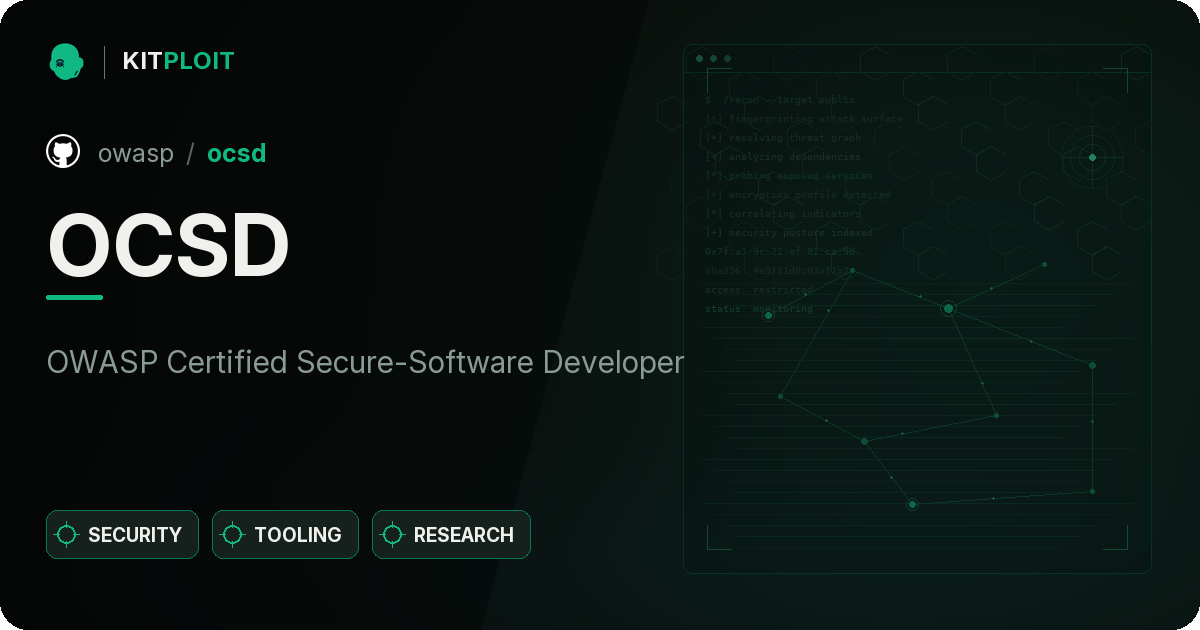Screen dimensions: 1200x630
Task: Click the large OCSD title
Action: click(169, 246)
